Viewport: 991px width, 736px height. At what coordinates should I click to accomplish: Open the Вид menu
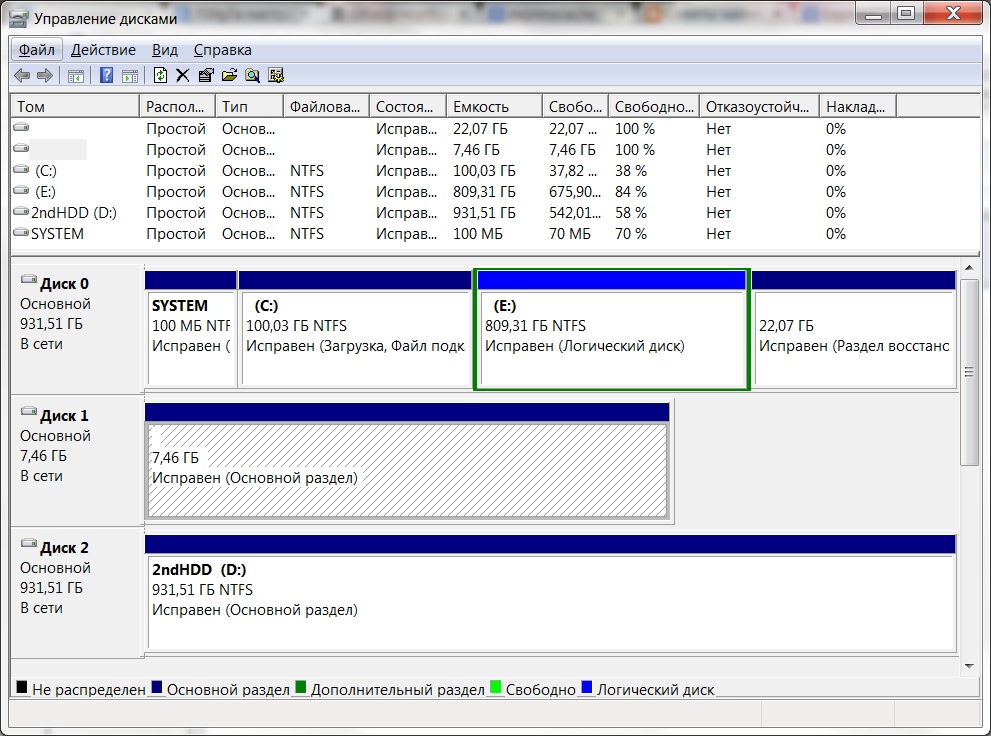(164, 50)
